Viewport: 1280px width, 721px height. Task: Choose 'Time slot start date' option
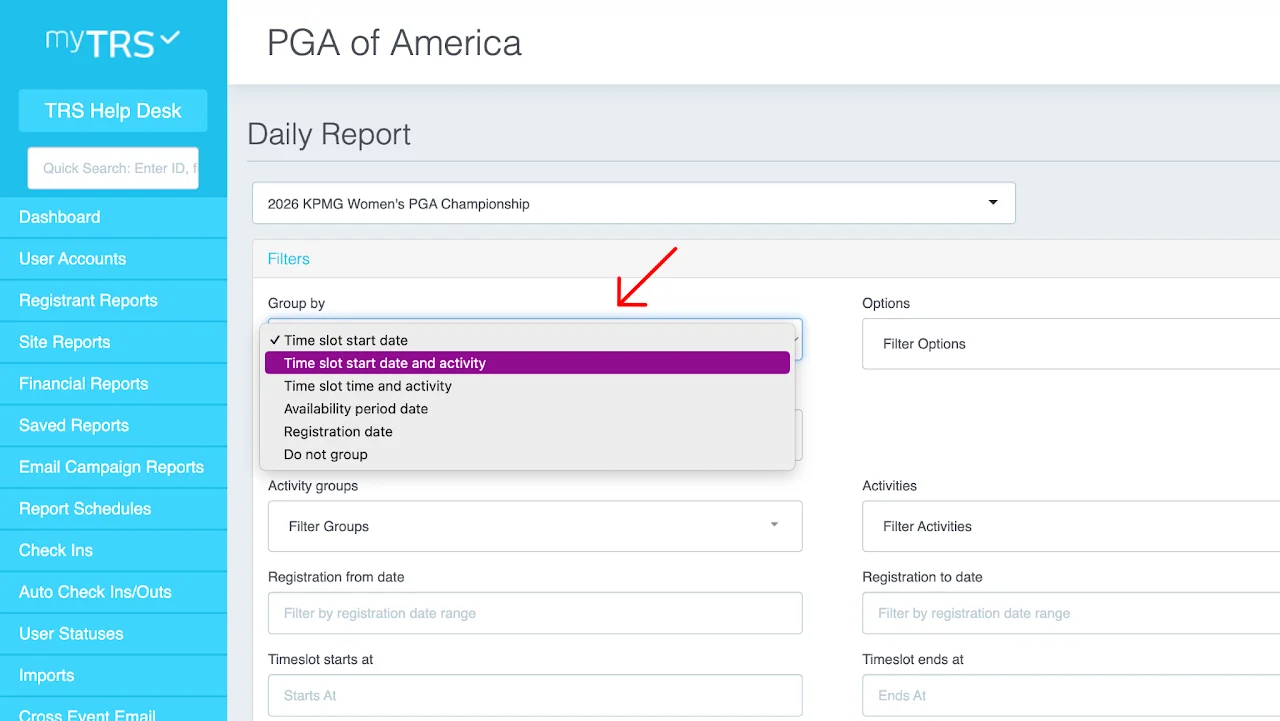527,340
